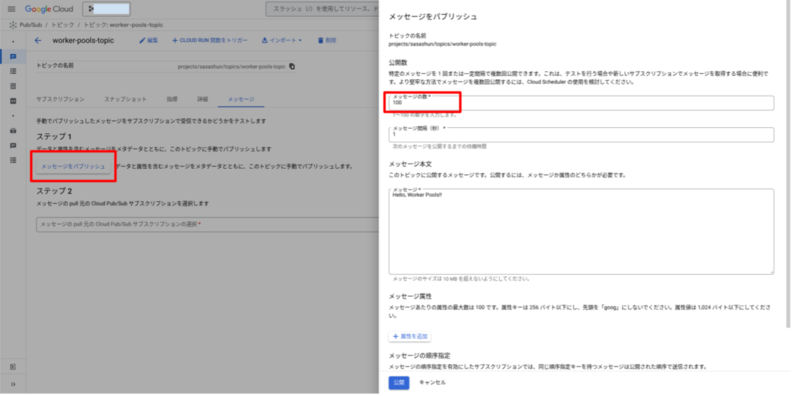This screenshot has width=800, height=396.
Task: Open the Pub/Sub subscription pull-source dropdown
Action: 207,225
